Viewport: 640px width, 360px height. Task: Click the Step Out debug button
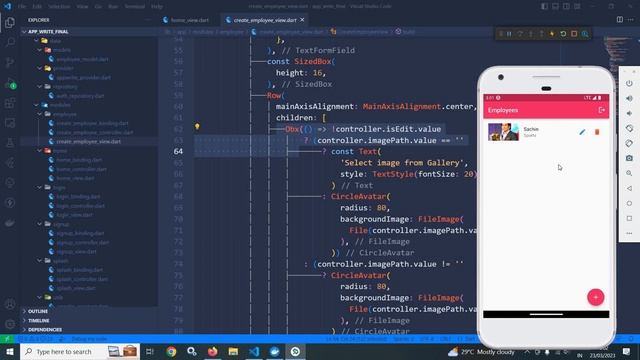pos(542,34)
